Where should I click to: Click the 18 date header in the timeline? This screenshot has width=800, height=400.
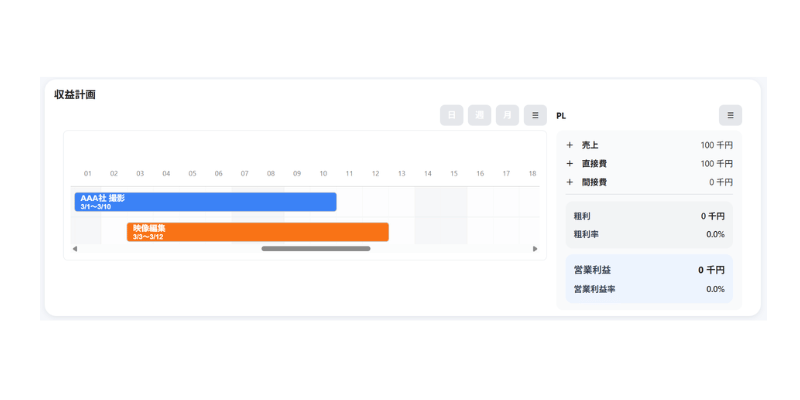(532, 173)
